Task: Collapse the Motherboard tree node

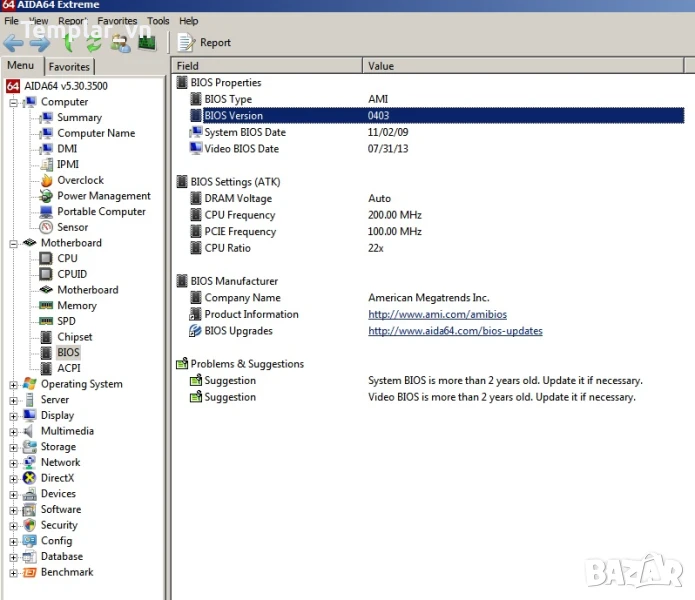Action: coord(13,243)
